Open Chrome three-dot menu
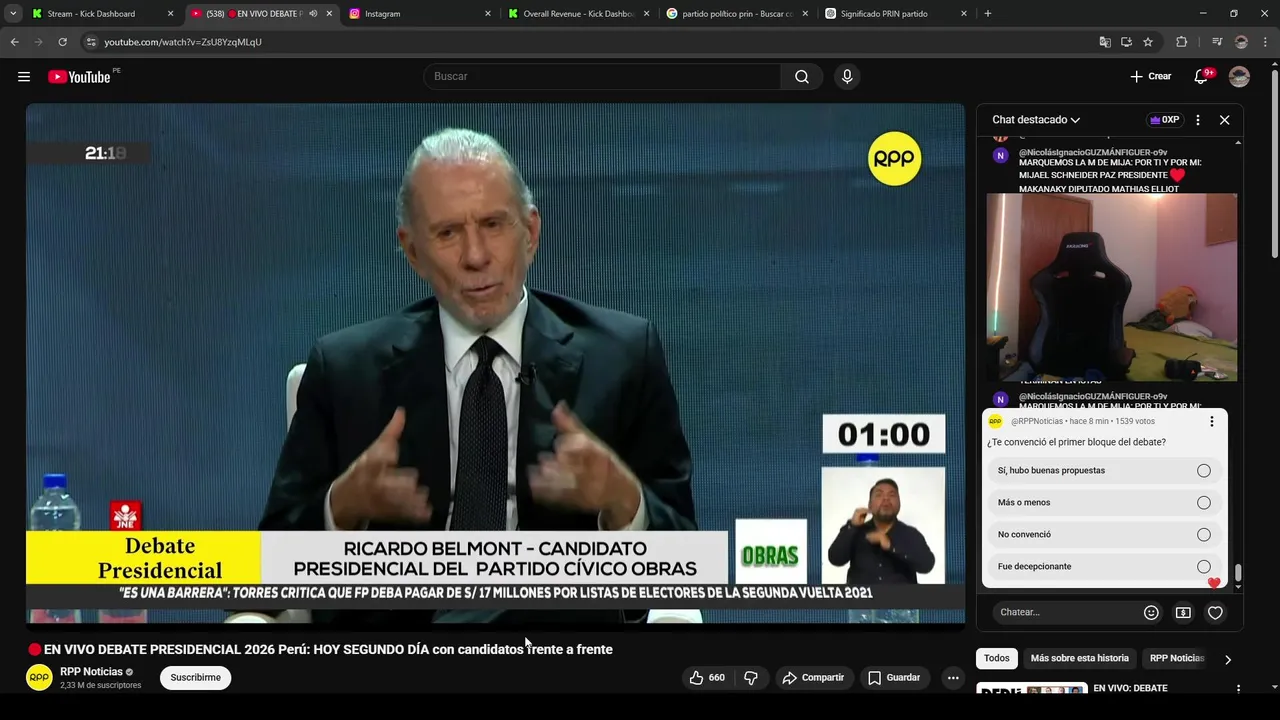Screen dimensions: 1280x720 1265,42
